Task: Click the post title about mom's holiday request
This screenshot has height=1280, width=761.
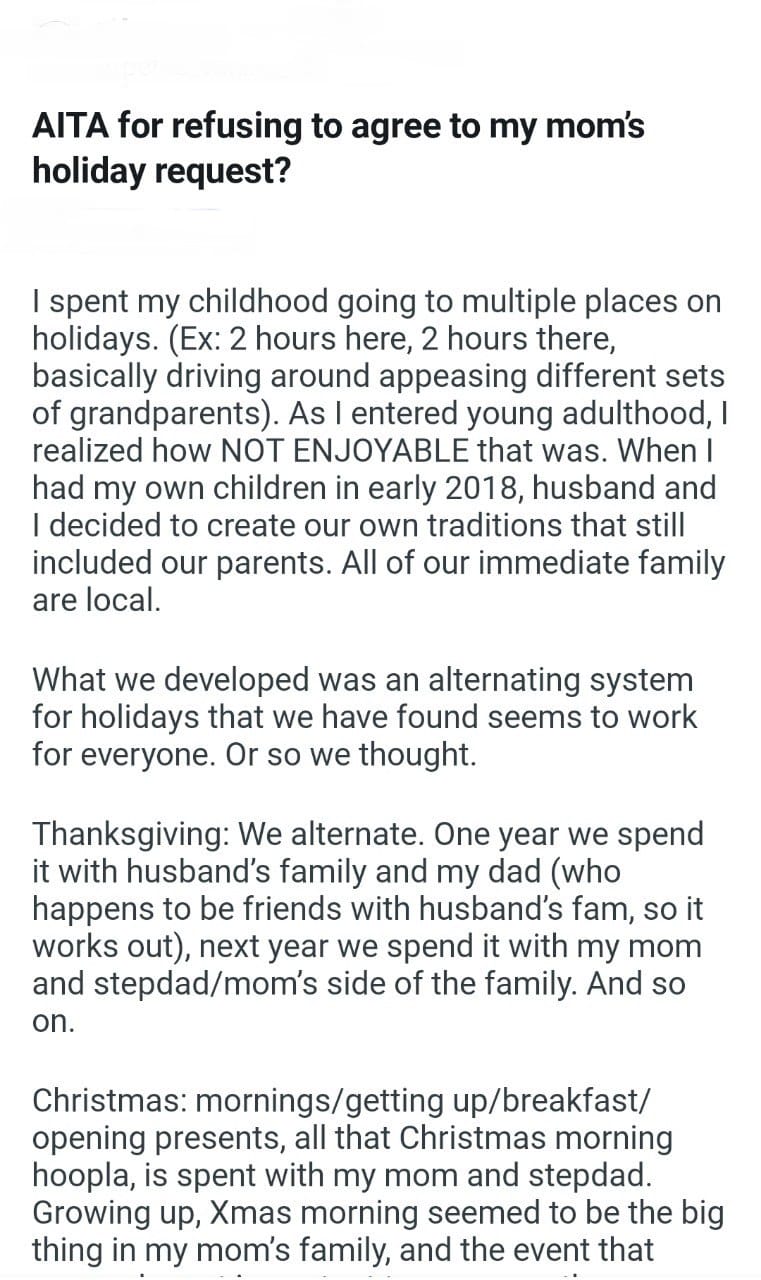Action: (x=338, y=148)
